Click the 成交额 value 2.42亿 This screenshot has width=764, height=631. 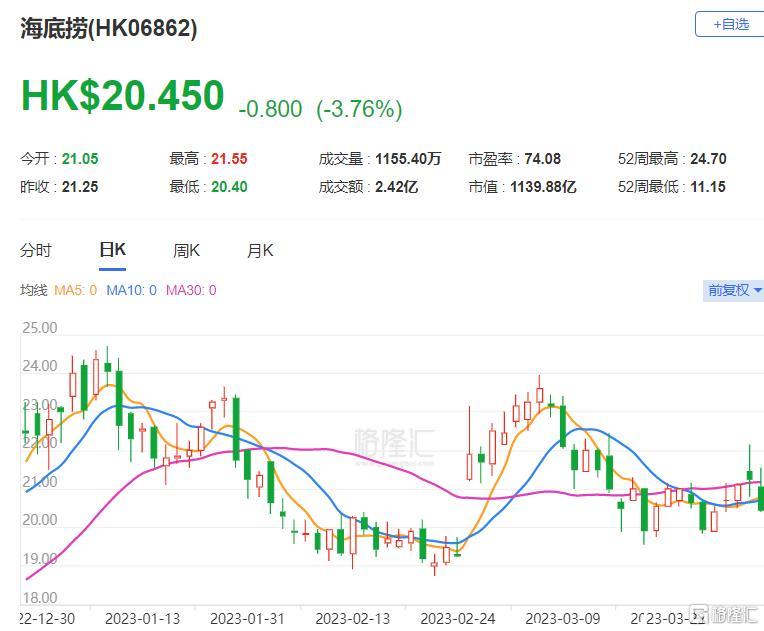[x=397, y=187]
